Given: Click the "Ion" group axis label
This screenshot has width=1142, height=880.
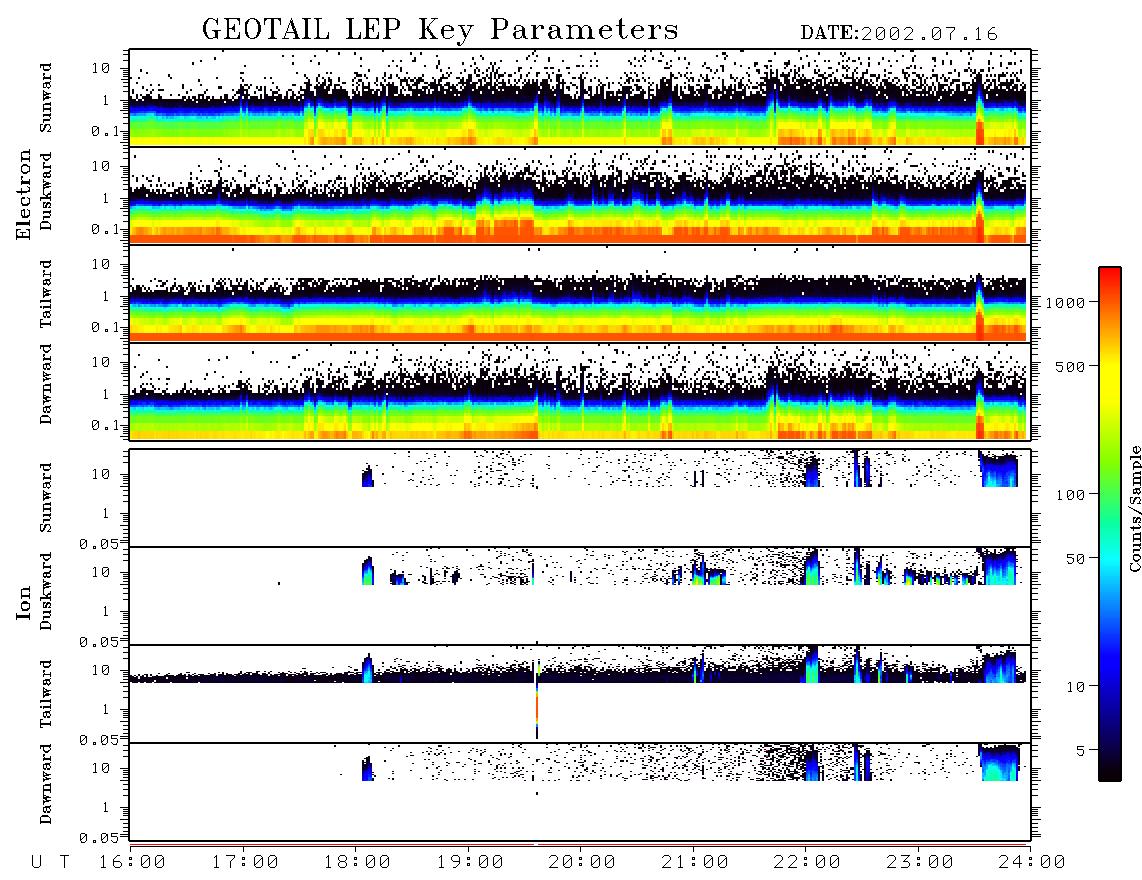Looking at the screenshot, I should click(x=24, y=602).
